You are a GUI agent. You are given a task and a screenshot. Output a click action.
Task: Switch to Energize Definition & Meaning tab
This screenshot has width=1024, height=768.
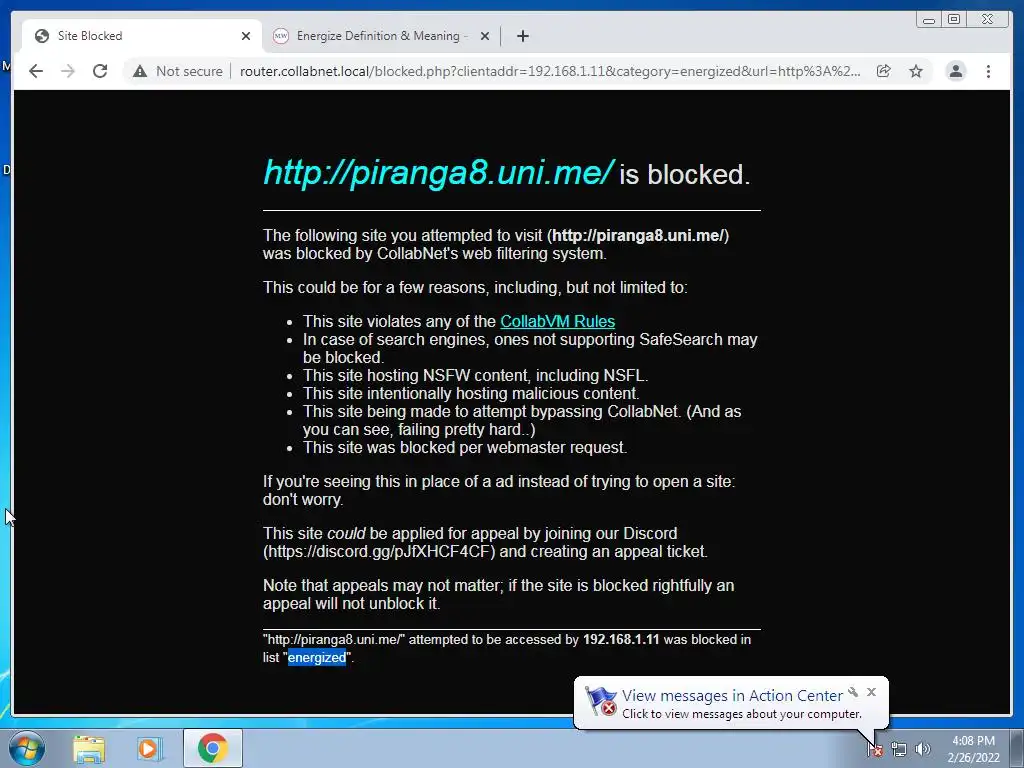381,36
